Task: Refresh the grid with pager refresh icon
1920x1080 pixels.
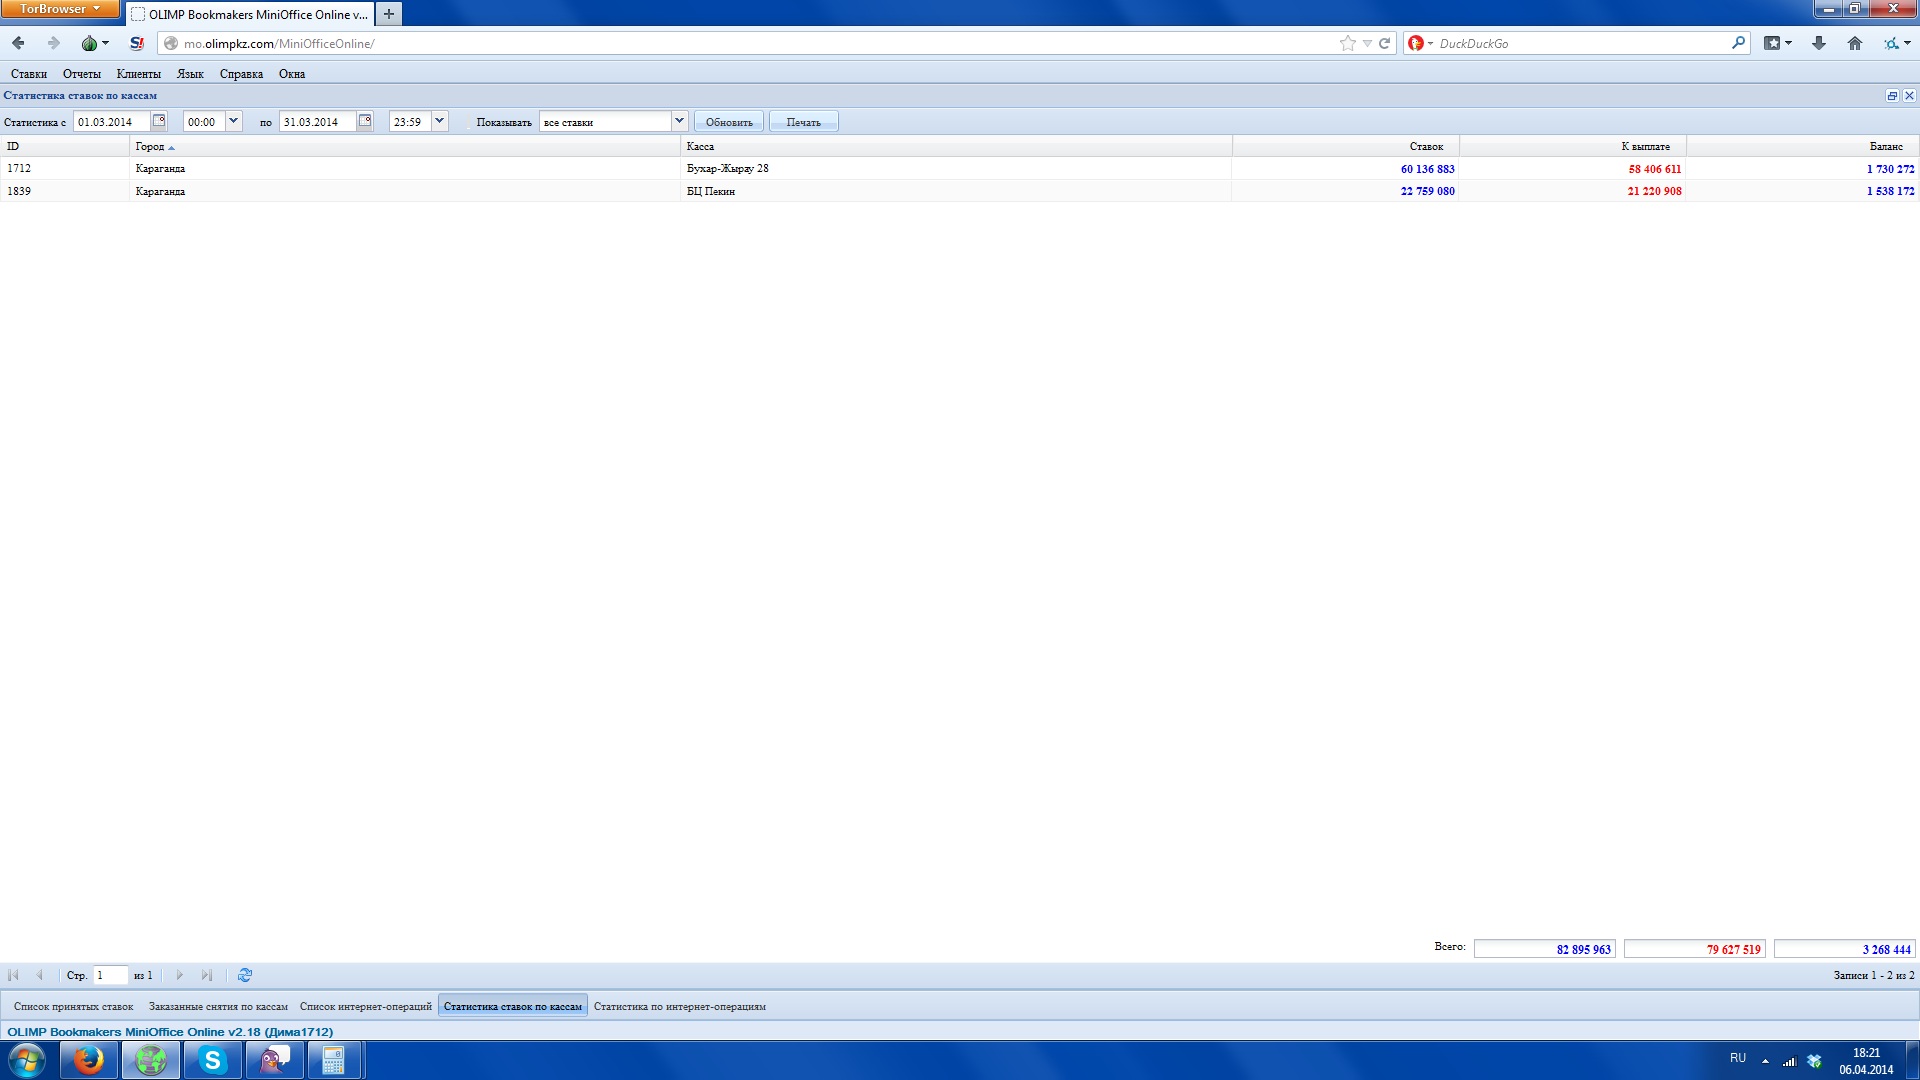Action: [245, 975]
